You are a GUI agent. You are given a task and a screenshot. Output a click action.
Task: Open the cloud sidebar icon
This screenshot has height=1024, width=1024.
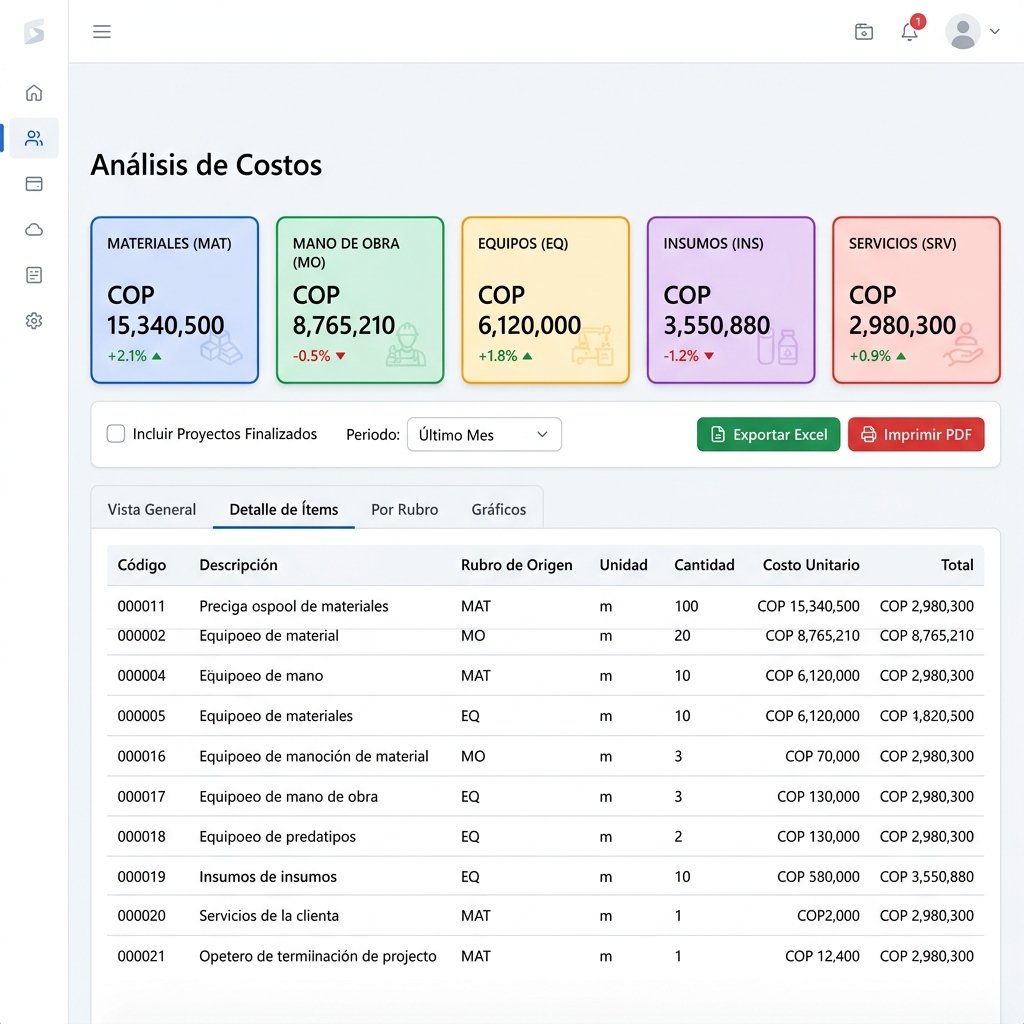pyautogui.click(x=34, y=229)
